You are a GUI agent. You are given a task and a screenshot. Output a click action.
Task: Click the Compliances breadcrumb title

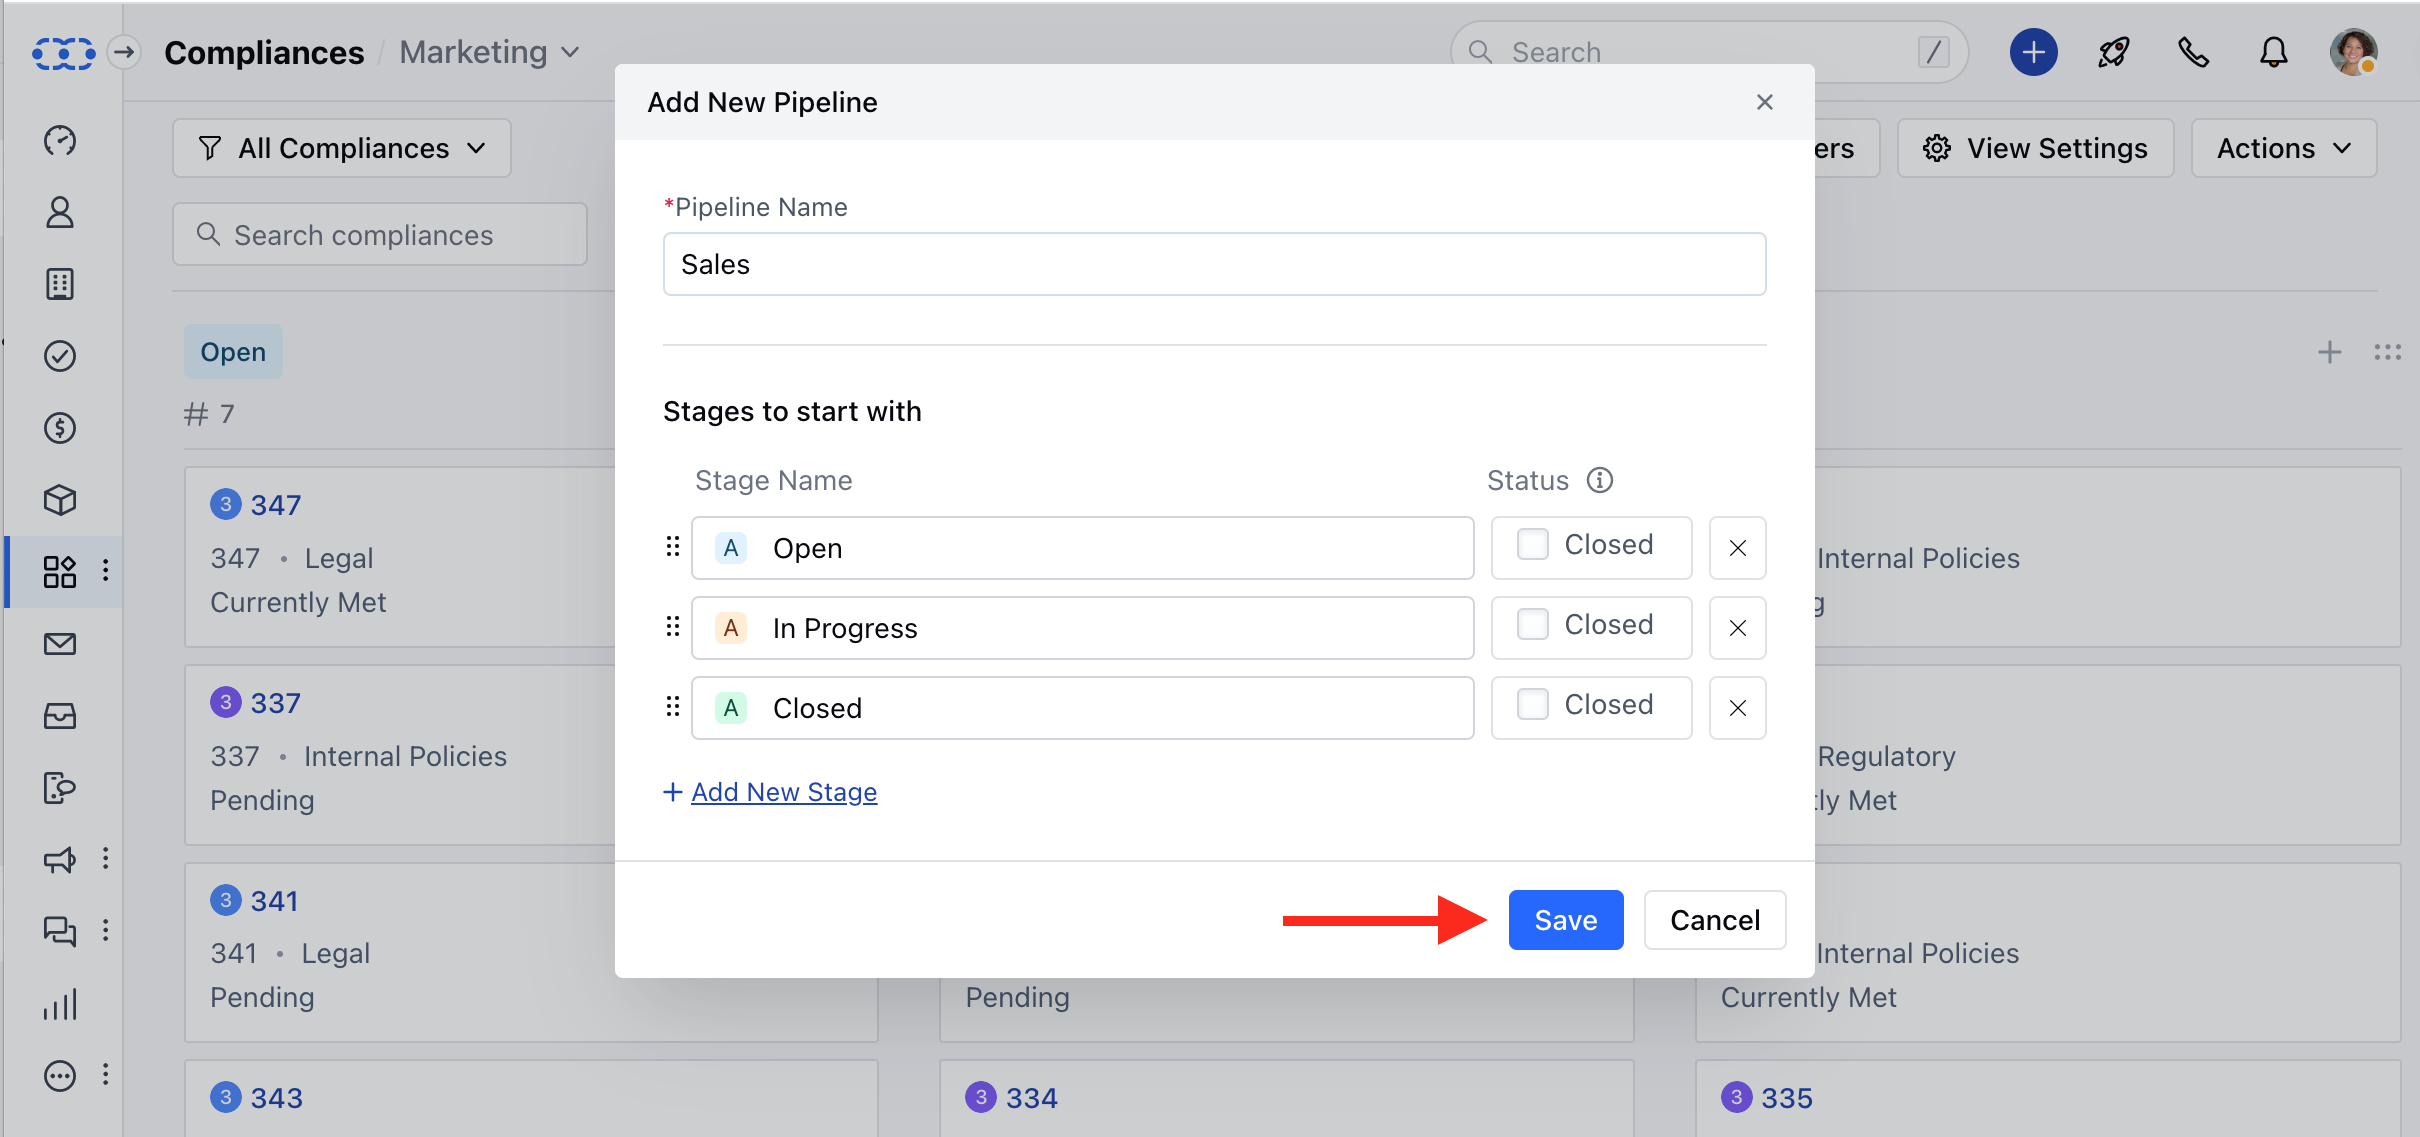(x=264, y=52)
